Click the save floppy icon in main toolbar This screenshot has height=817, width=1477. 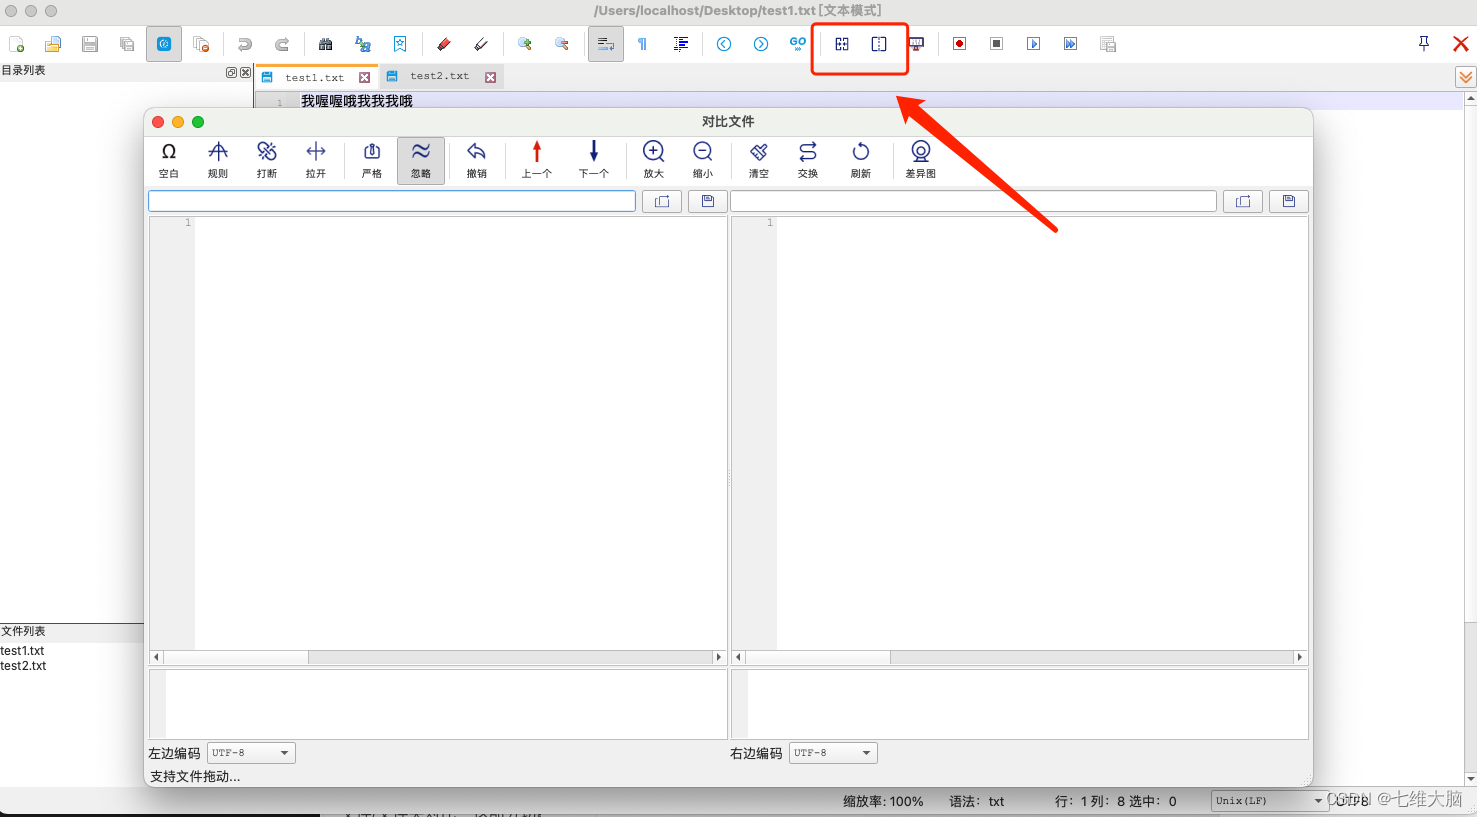pyautogui.click(x=90, y=44)
